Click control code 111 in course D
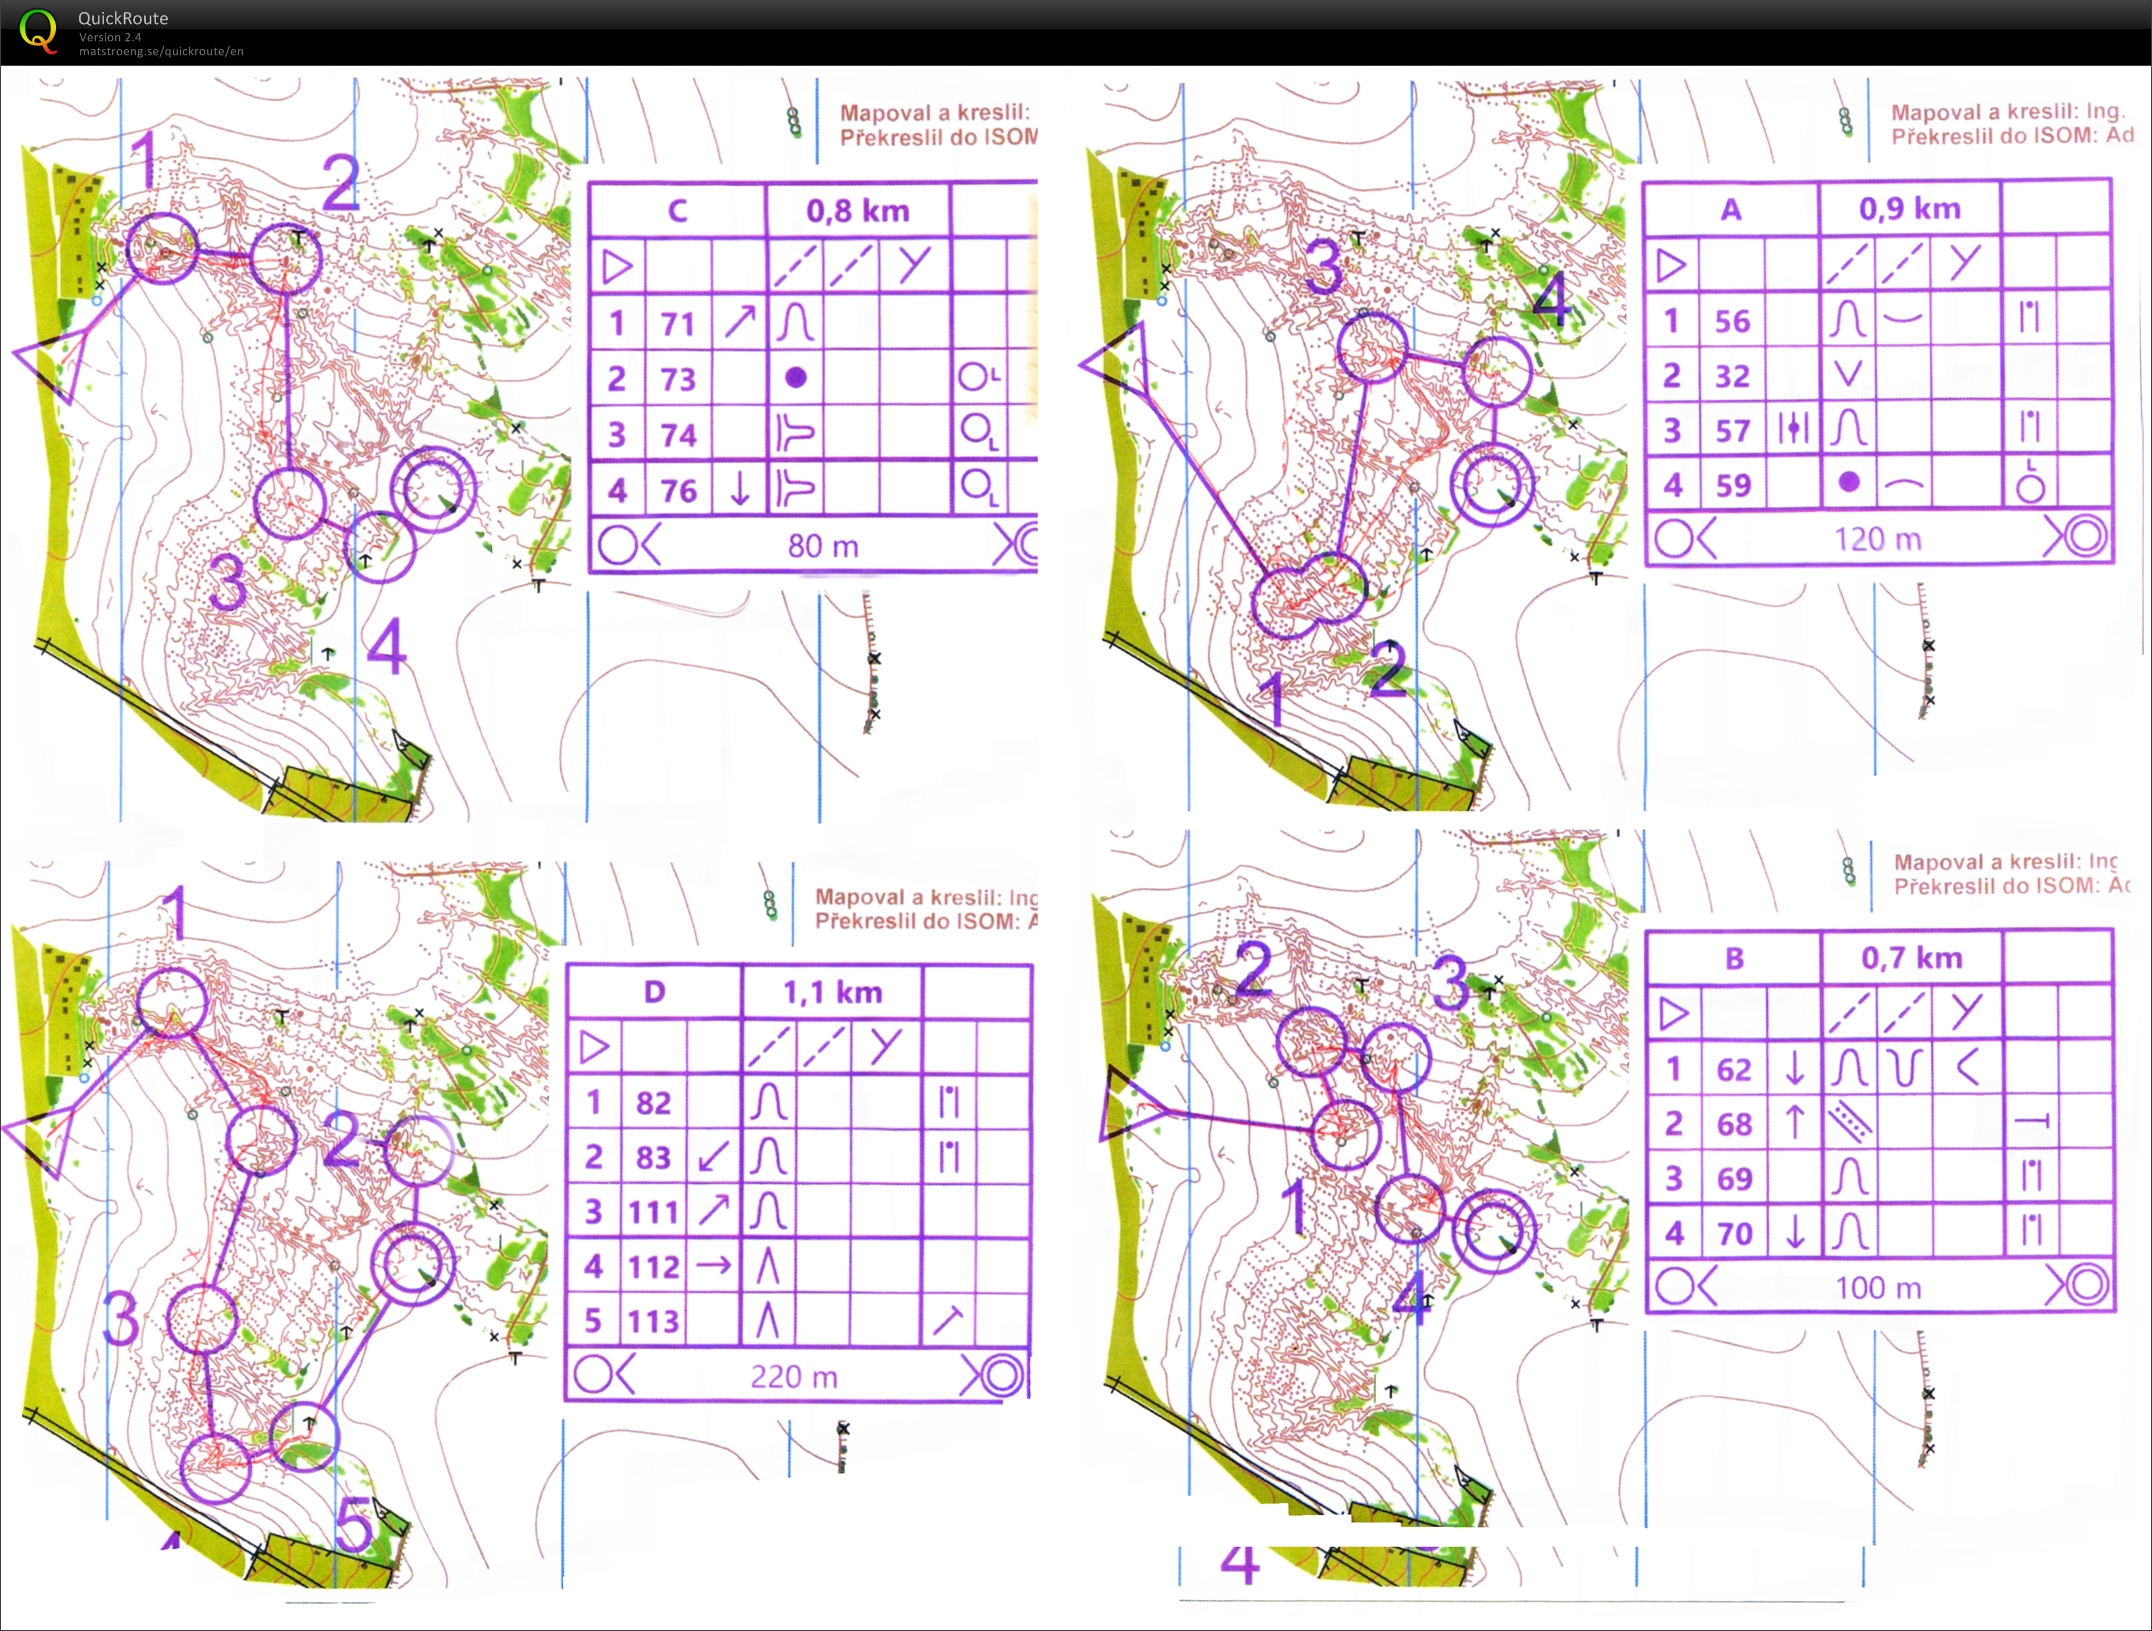This screenshot has width=2152, height=1631. pyautogui.click(x=654, y=1212)
